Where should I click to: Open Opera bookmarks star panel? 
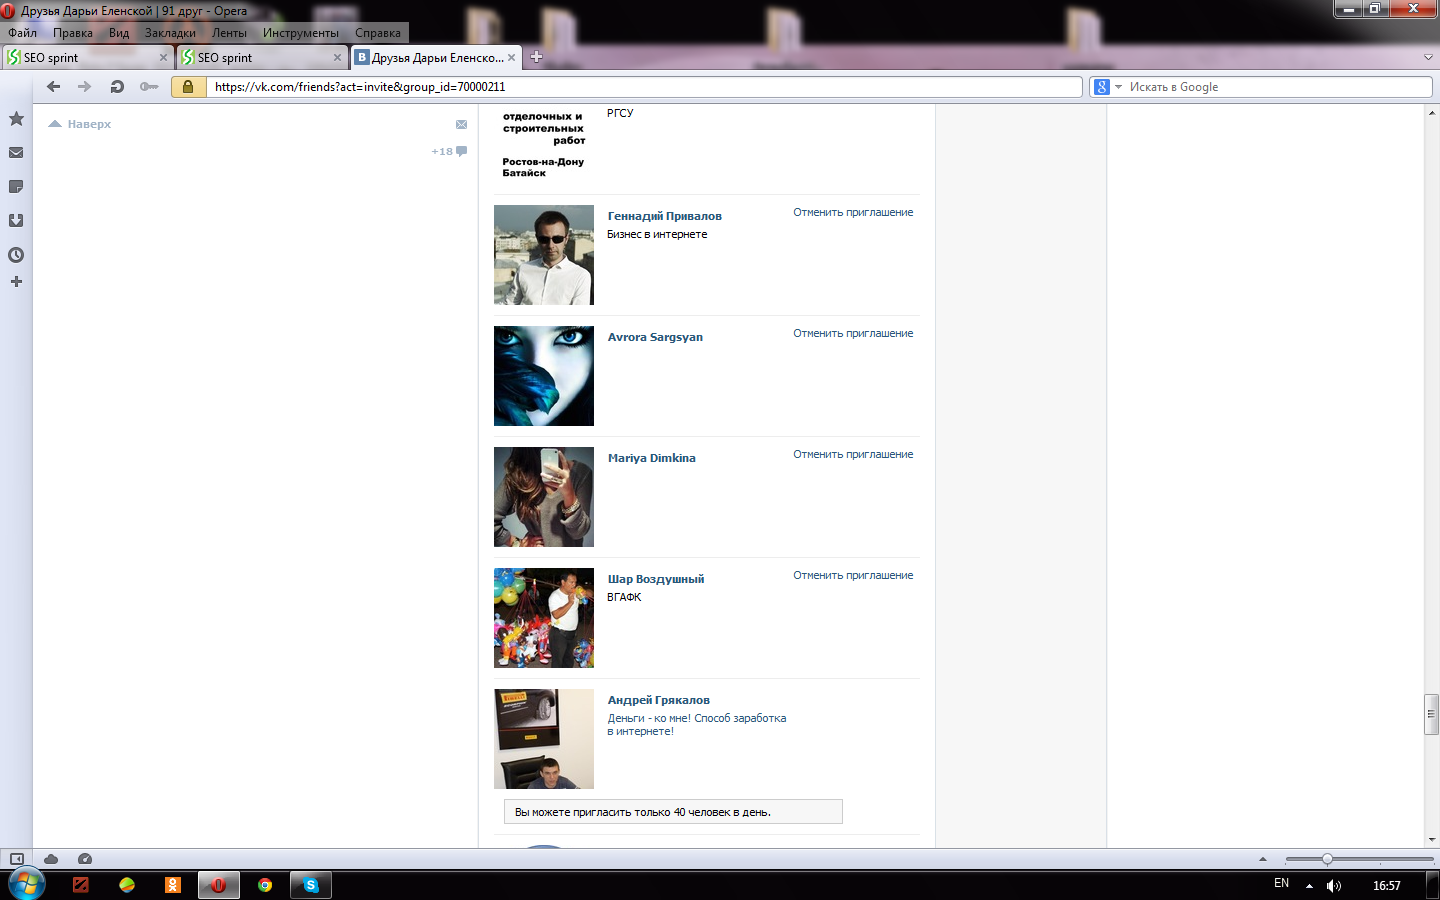tap(16, 119)
